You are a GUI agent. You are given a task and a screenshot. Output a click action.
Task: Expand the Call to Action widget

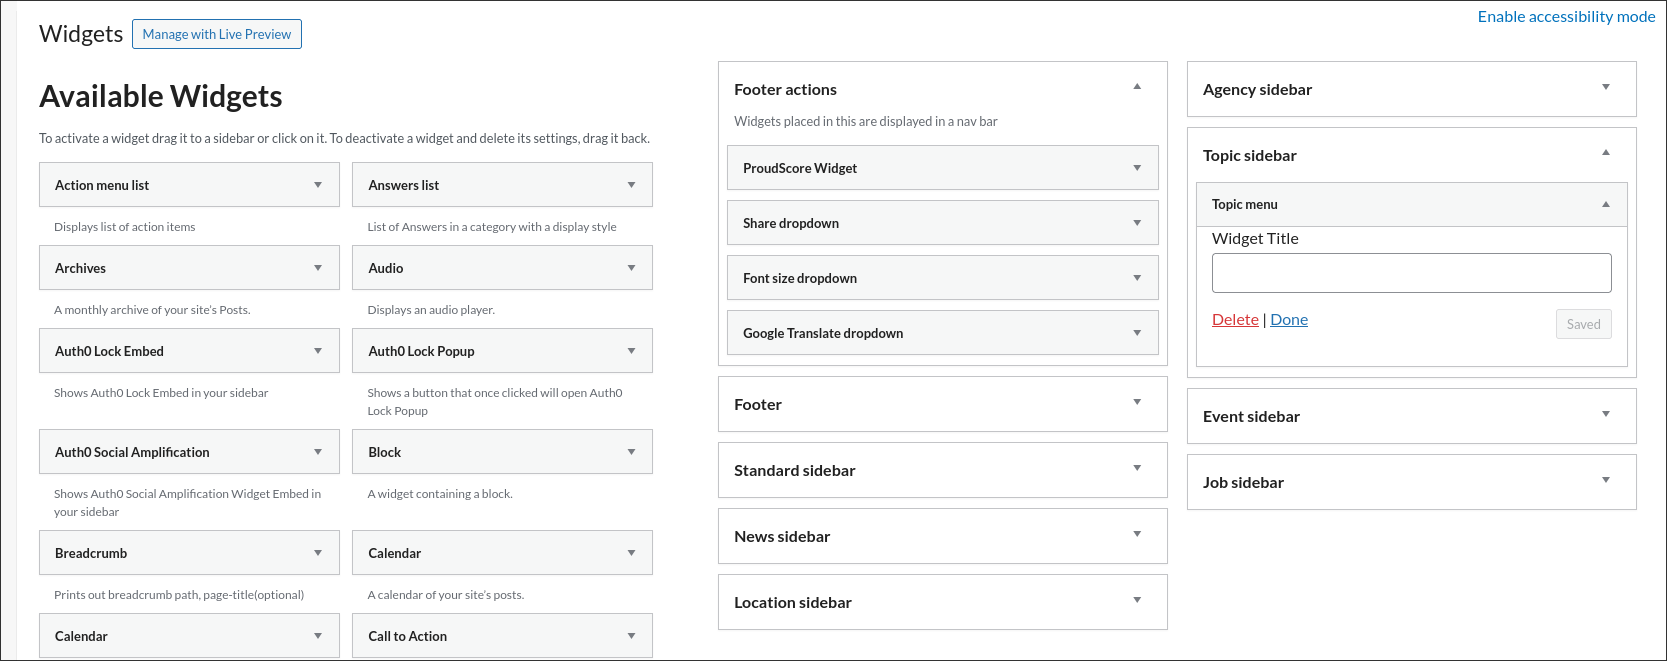pos(631,636)
